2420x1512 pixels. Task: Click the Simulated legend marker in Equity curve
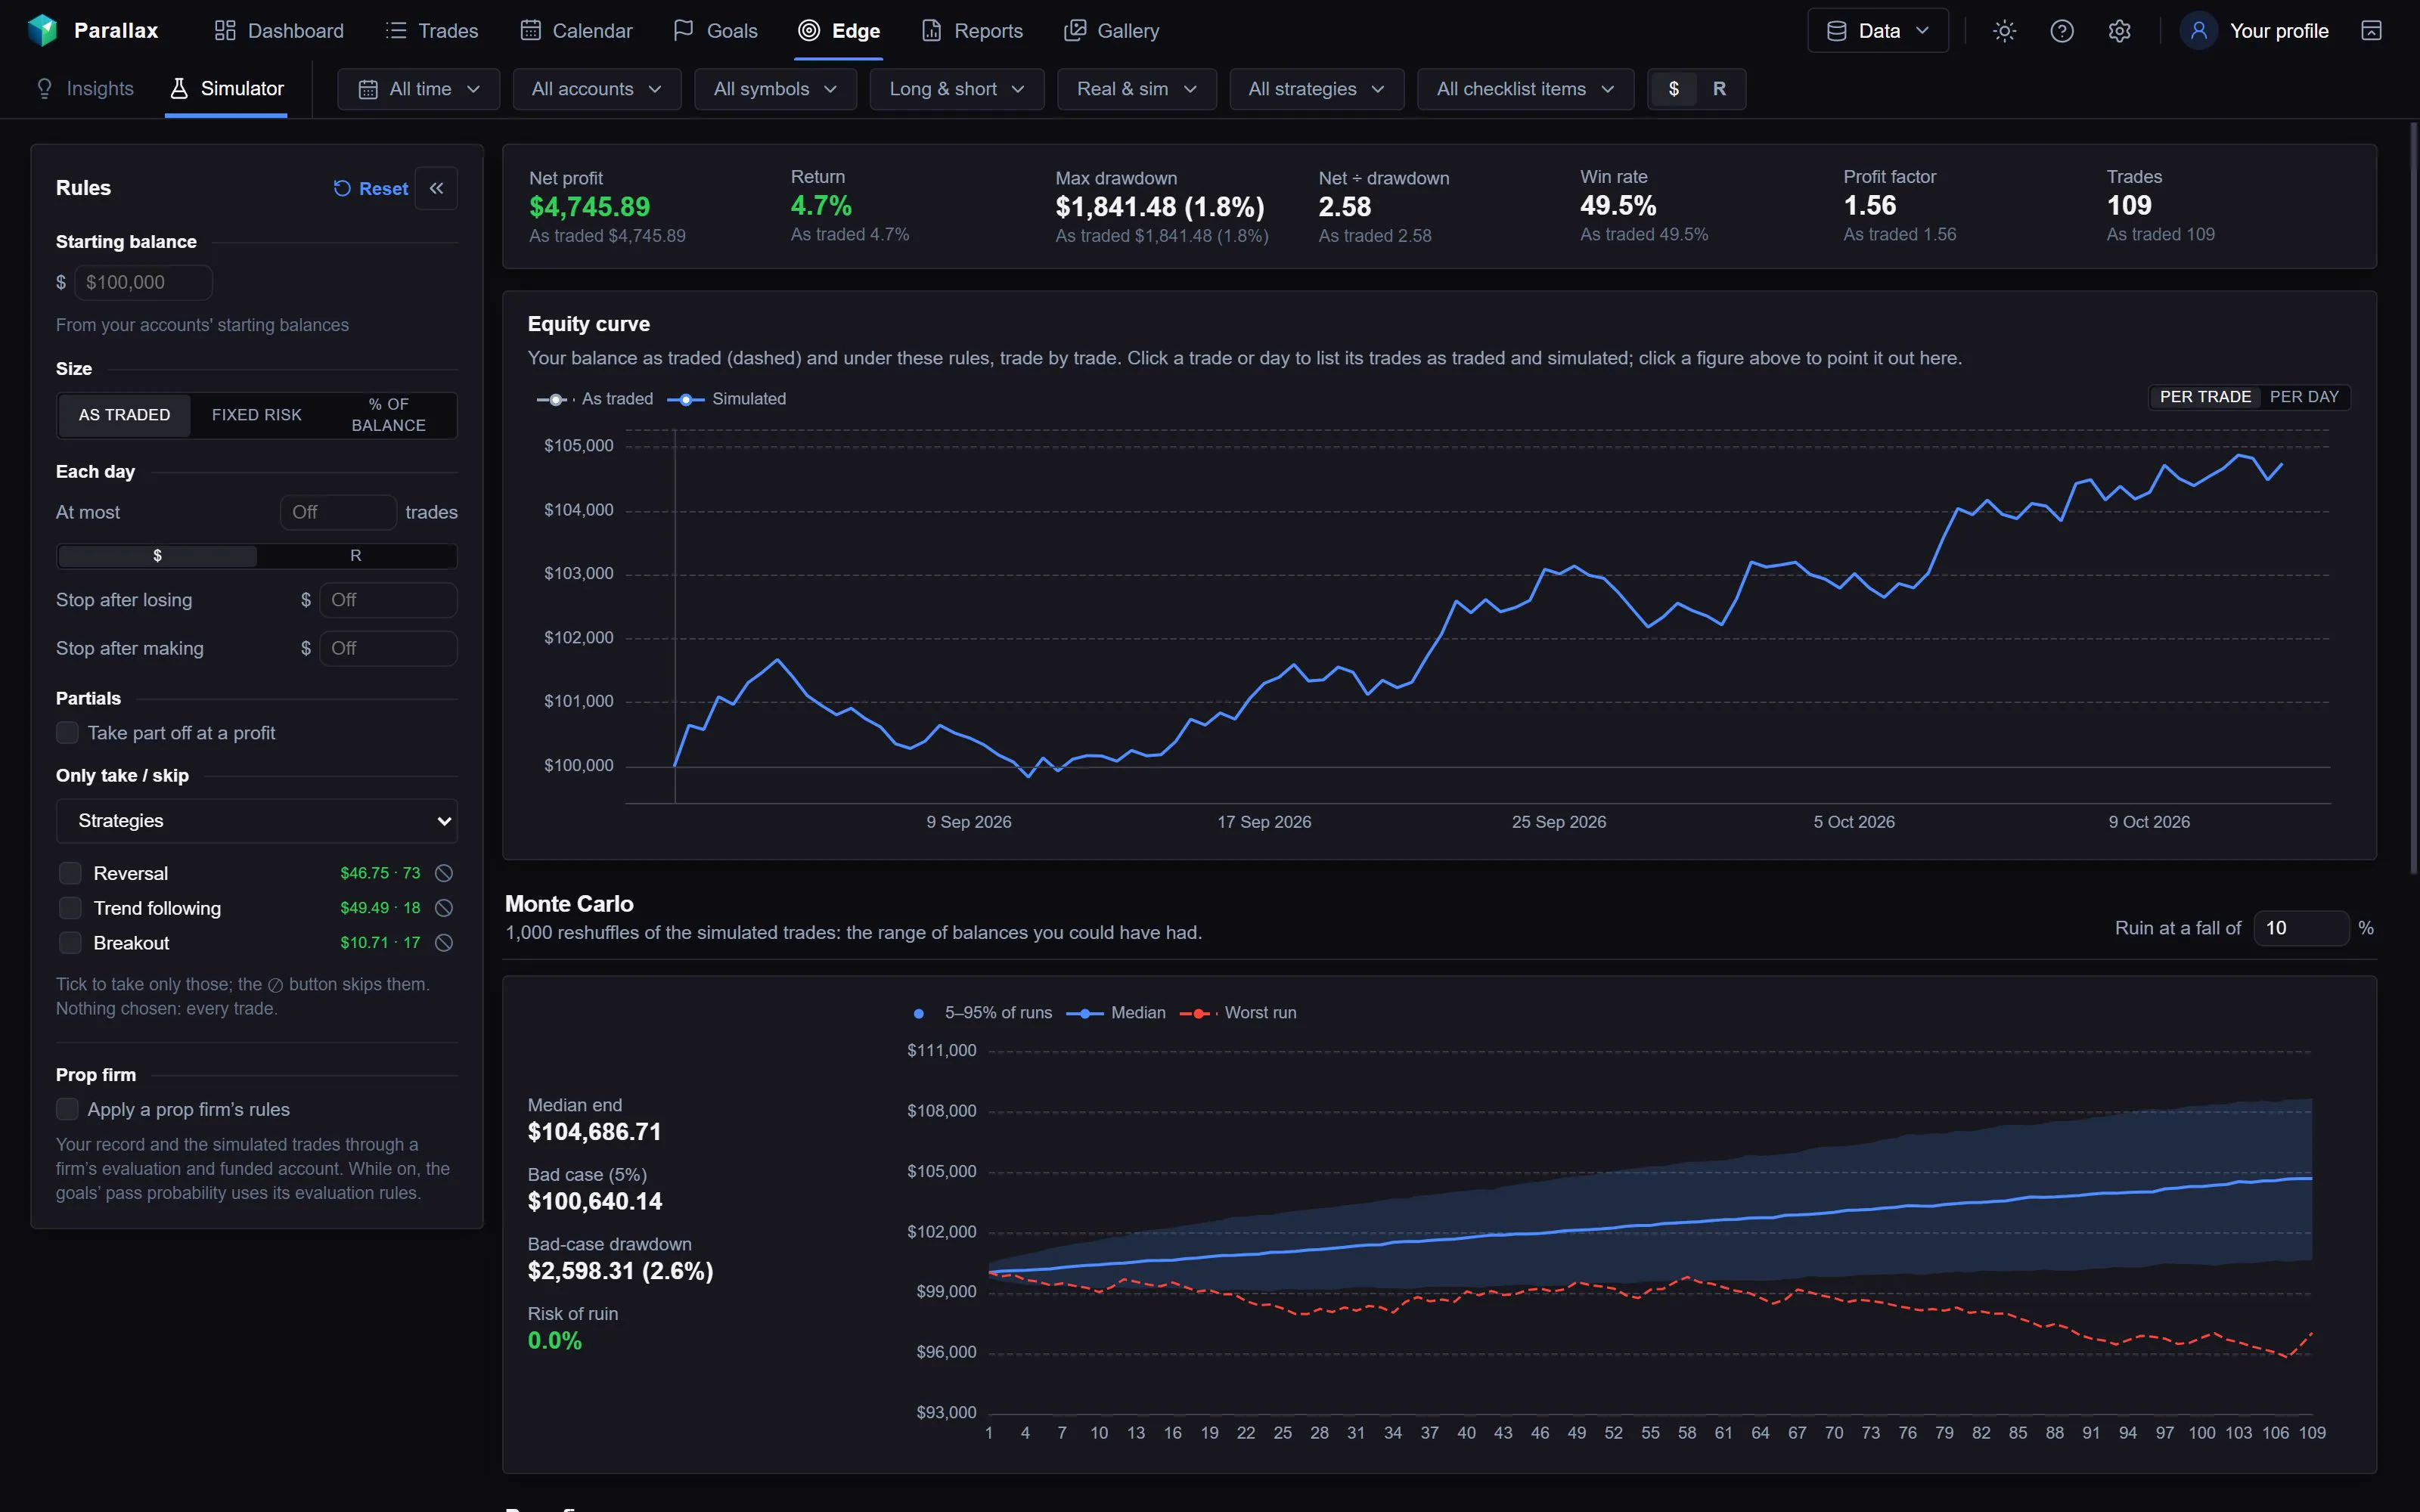686,399
